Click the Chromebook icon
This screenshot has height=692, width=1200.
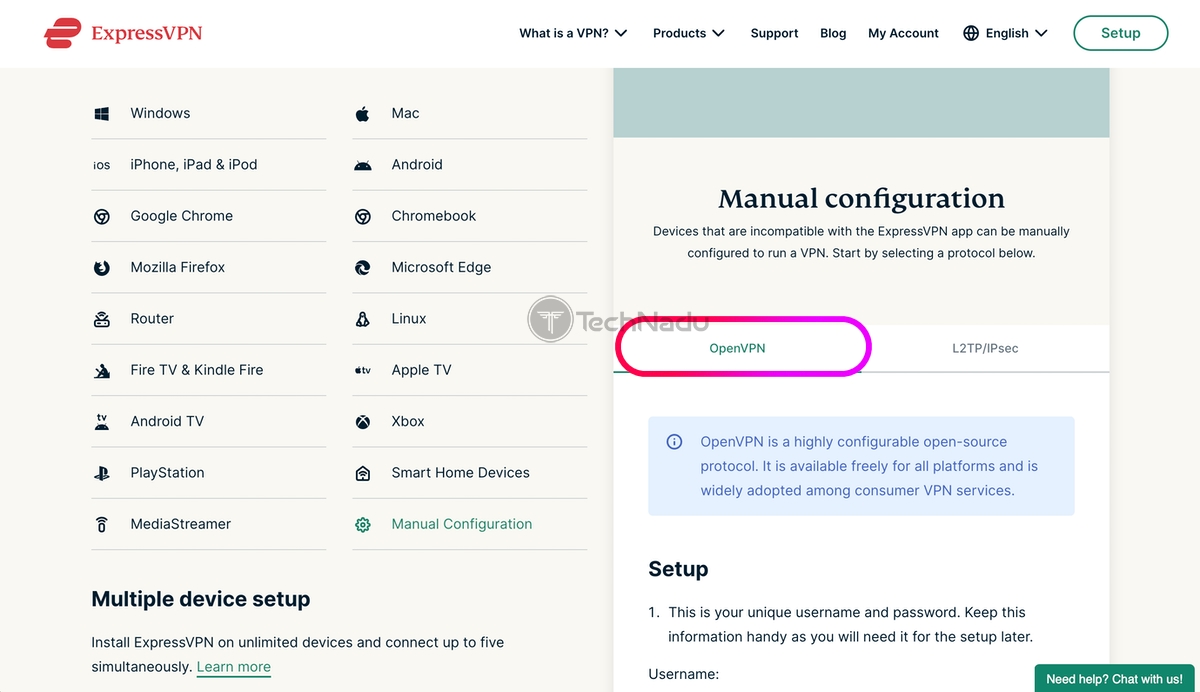(363, 216)
